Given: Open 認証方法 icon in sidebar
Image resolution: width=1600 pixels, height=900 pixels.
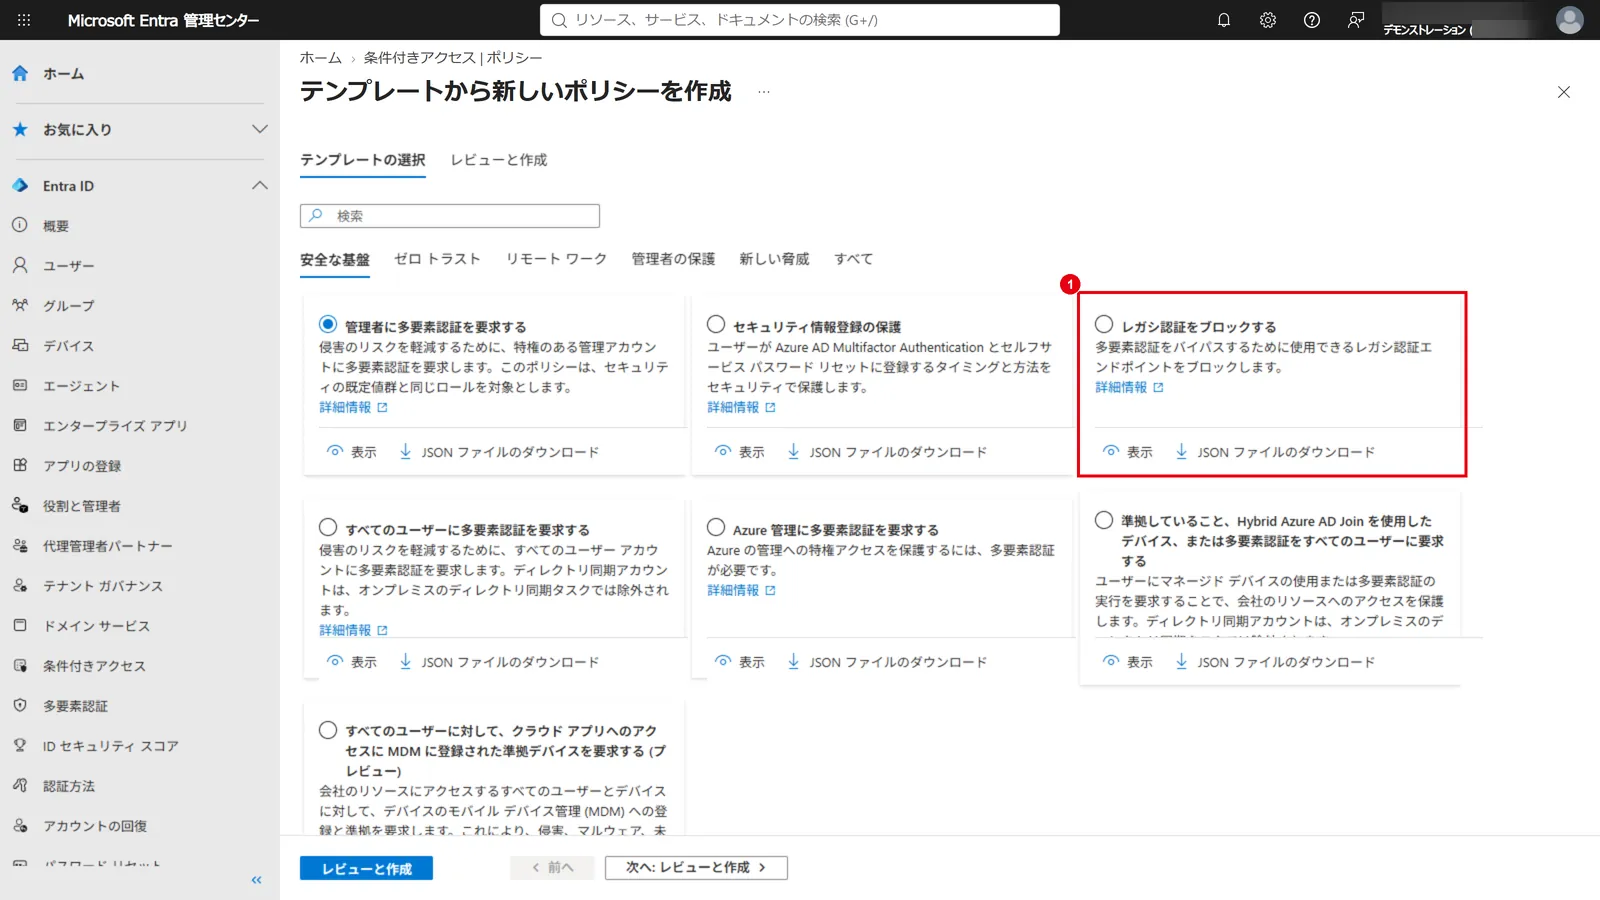Looking at the screenshot, I should (x=20, y=785).
